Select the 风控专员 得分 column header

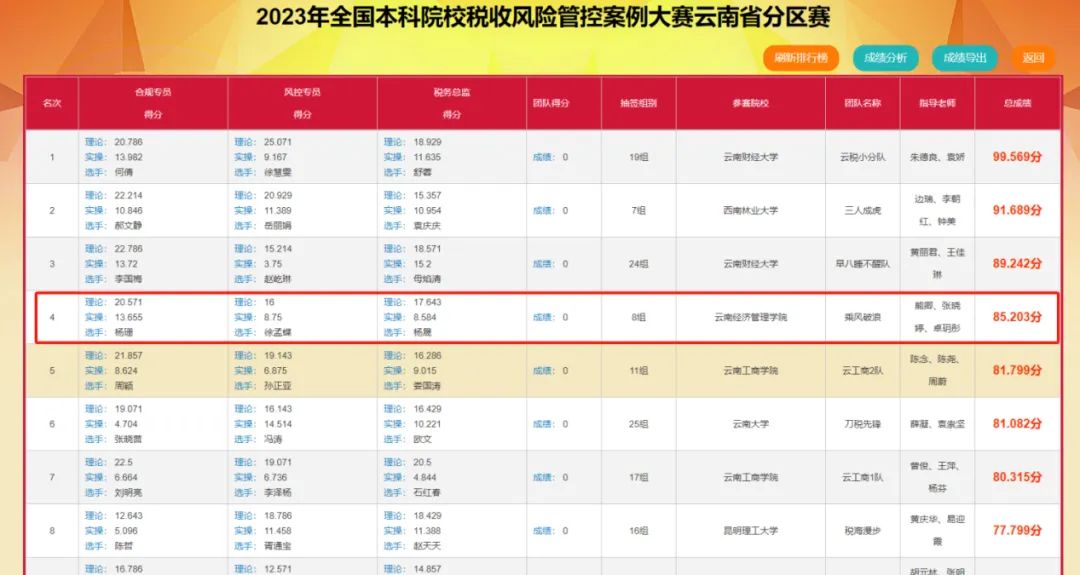click(302, 103)
